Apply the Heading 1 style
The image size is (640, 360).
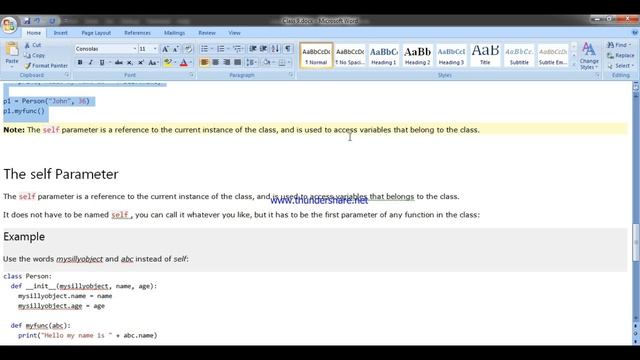(384, 56)
